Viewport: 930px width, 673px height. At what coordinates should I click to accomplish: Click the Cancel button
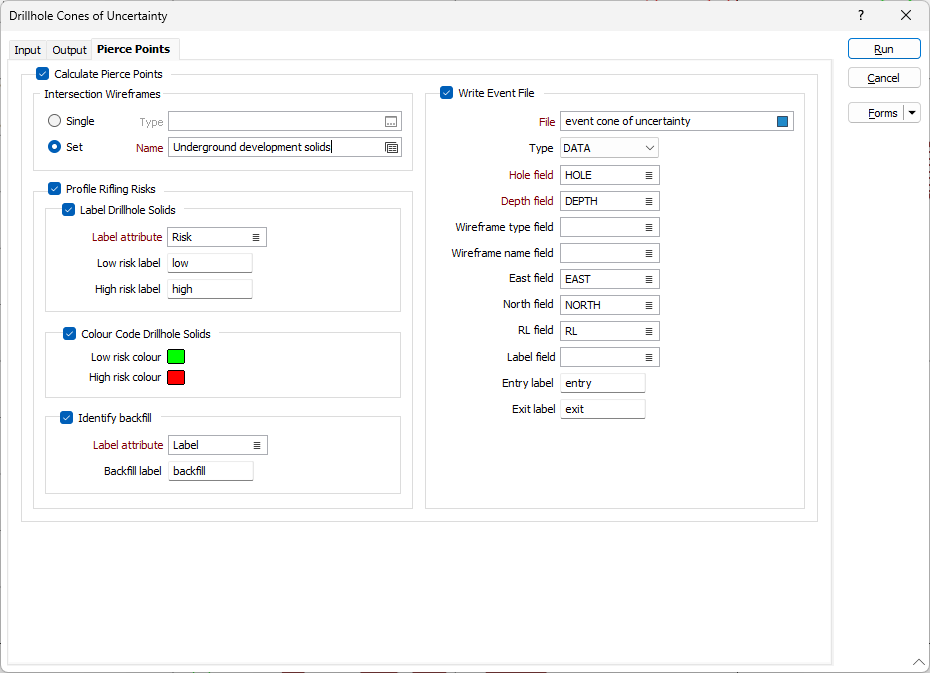coord(883,78)
